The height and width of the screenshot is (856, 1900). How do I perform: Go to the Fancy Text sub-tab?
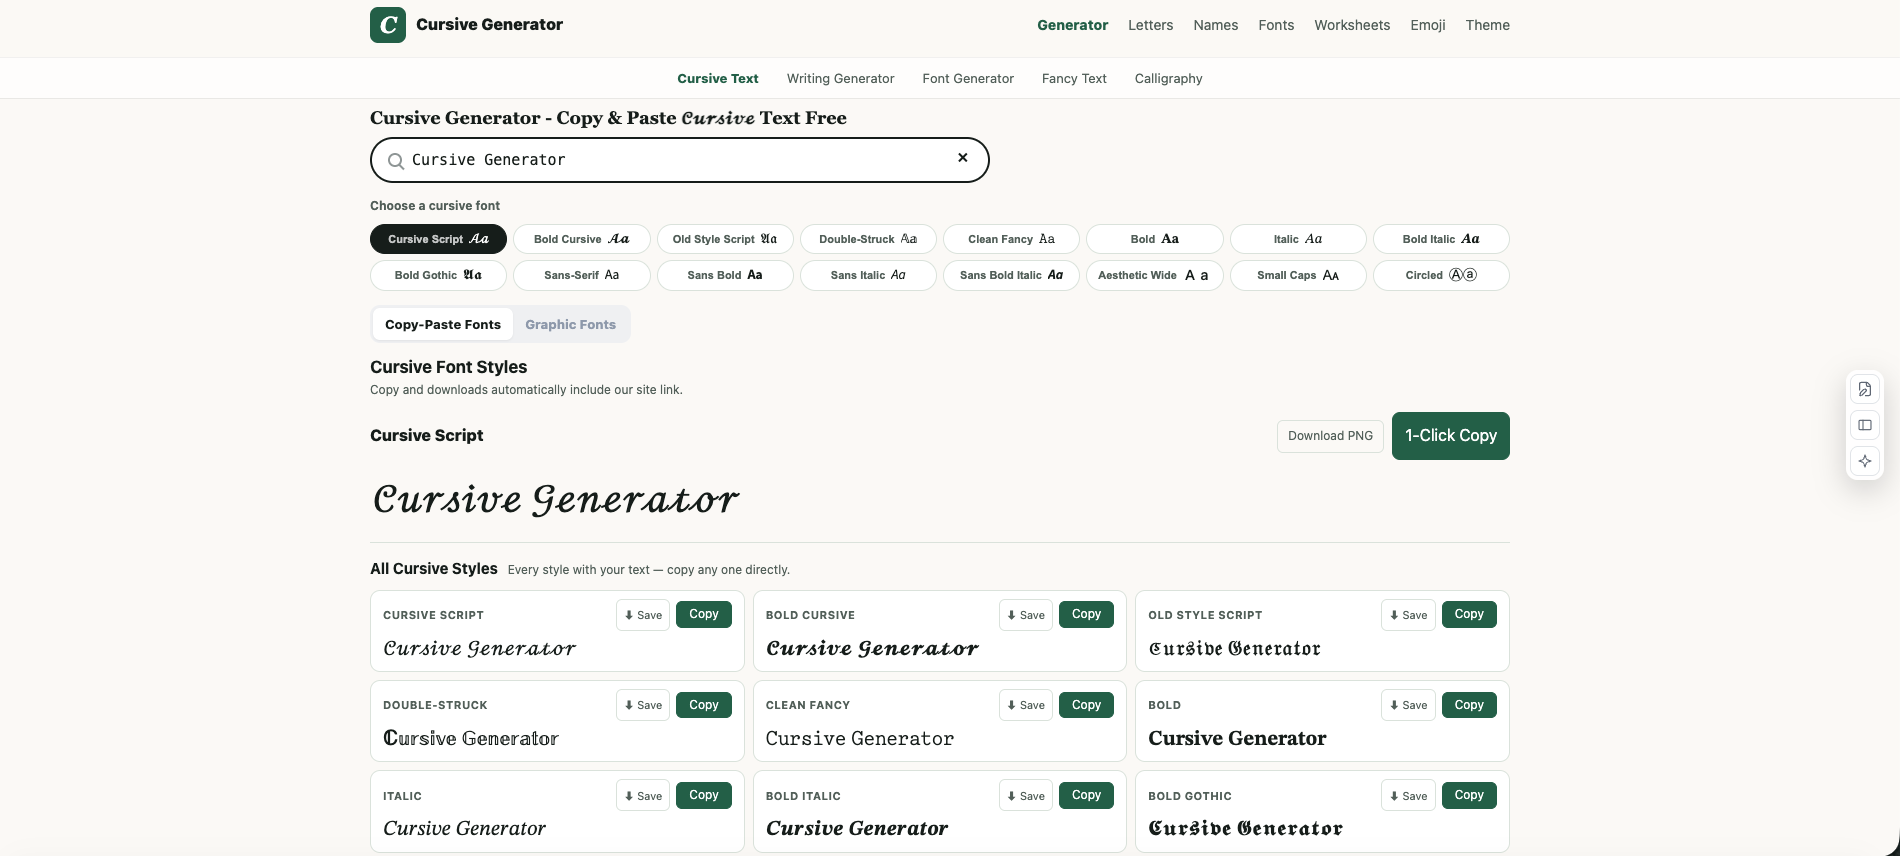coord(1074,79)
